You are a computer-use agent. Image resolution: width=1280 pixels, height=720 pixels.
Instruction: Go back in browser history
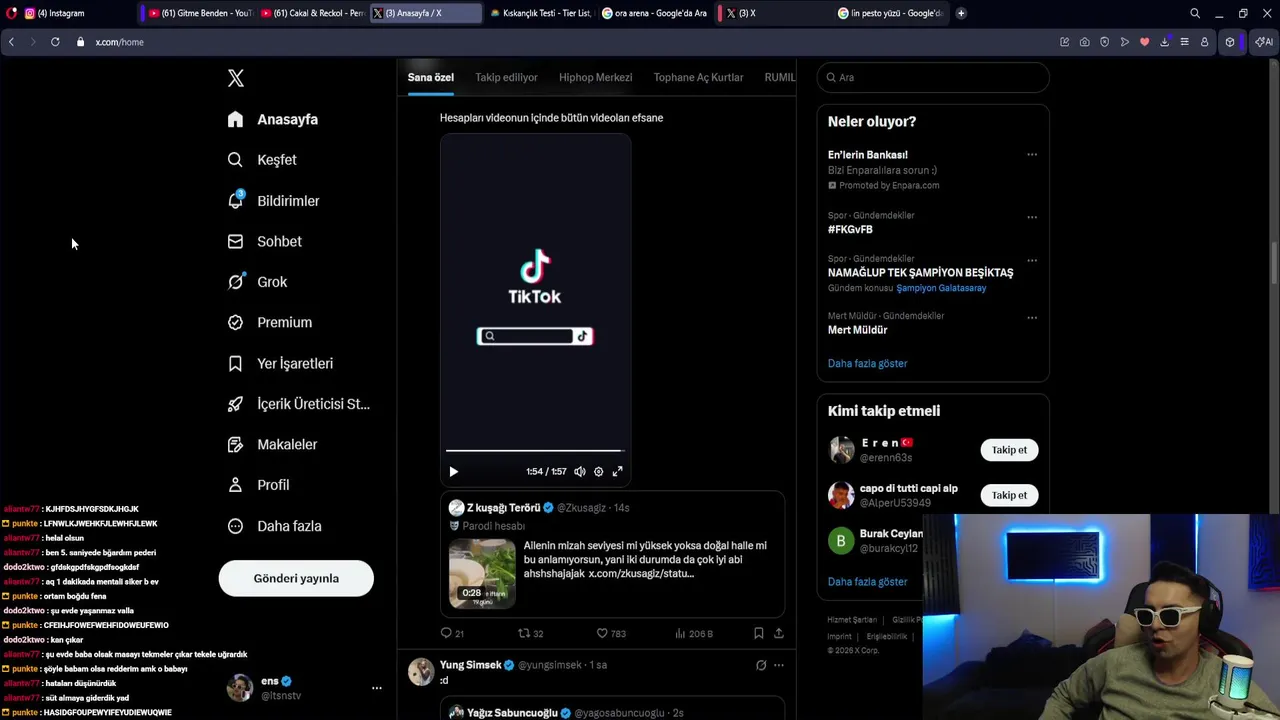11,42
